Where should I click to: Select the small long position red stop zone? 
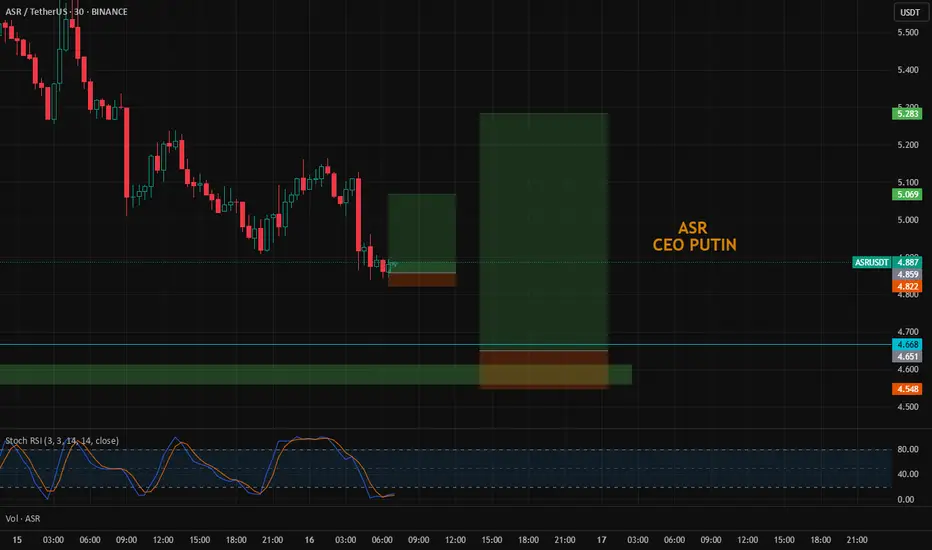tap(422, 279)
